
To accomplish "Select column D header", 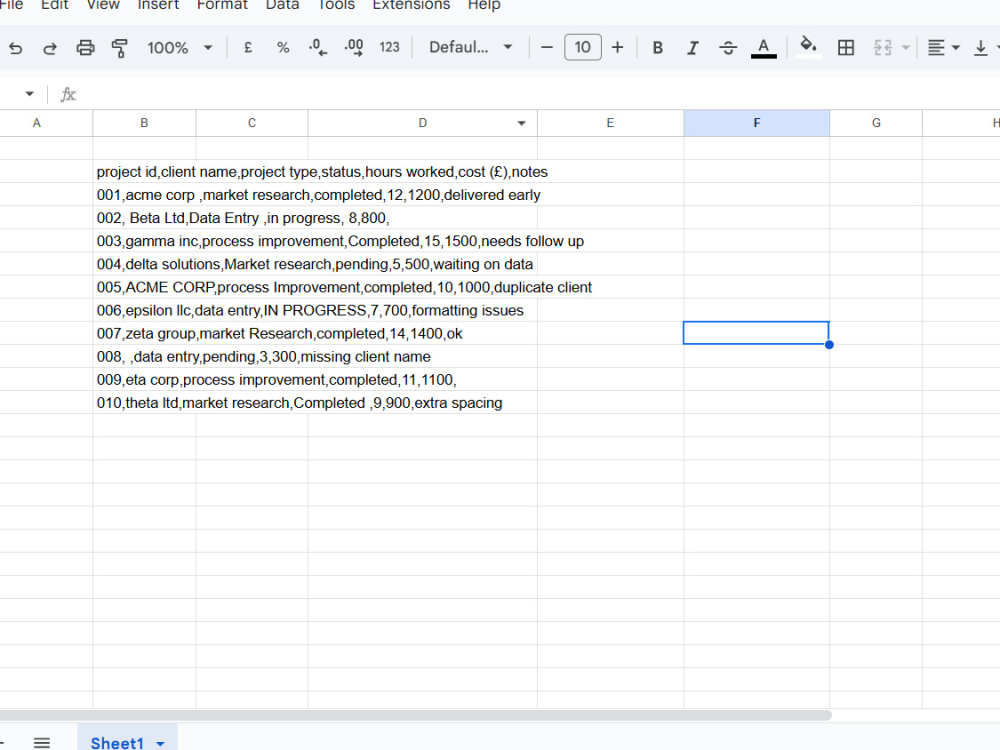I will click(x=423, y=123).
